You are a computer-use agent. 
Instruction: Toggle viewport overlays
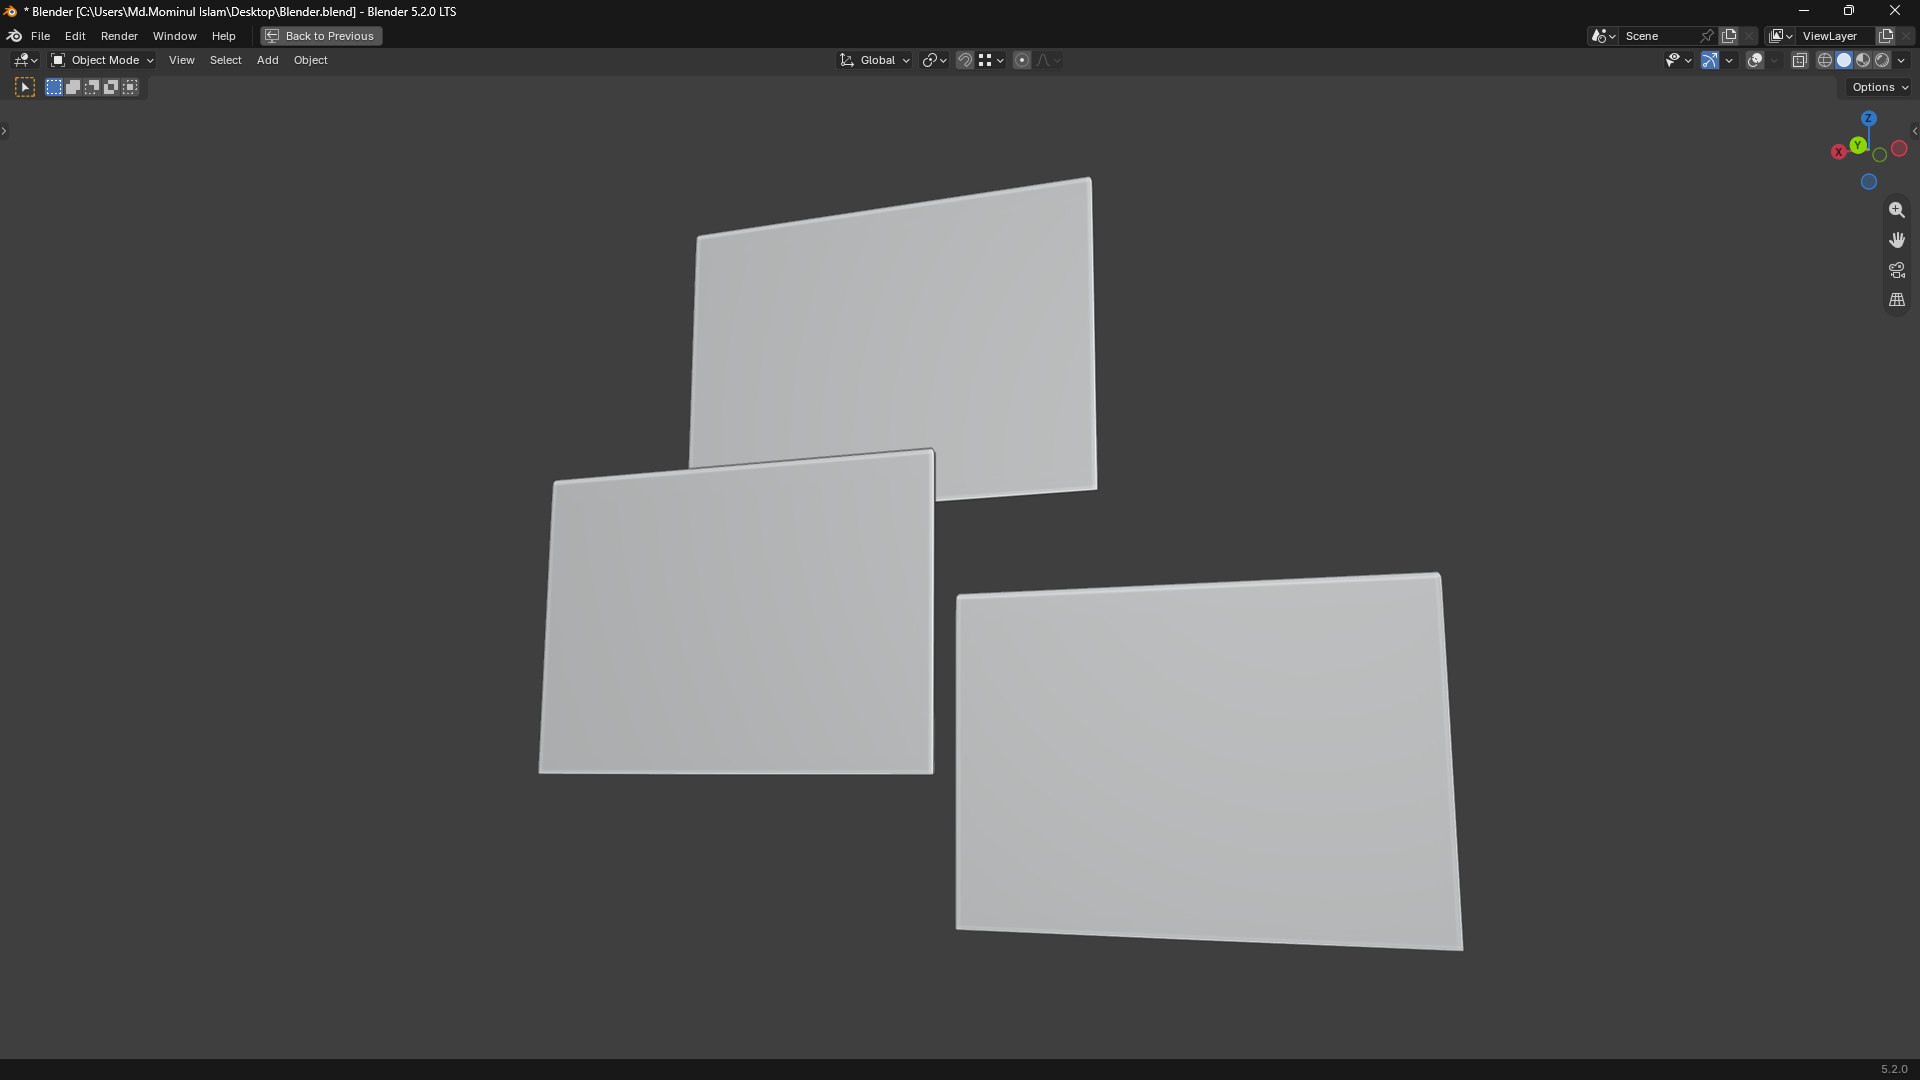pos(1755,61)
